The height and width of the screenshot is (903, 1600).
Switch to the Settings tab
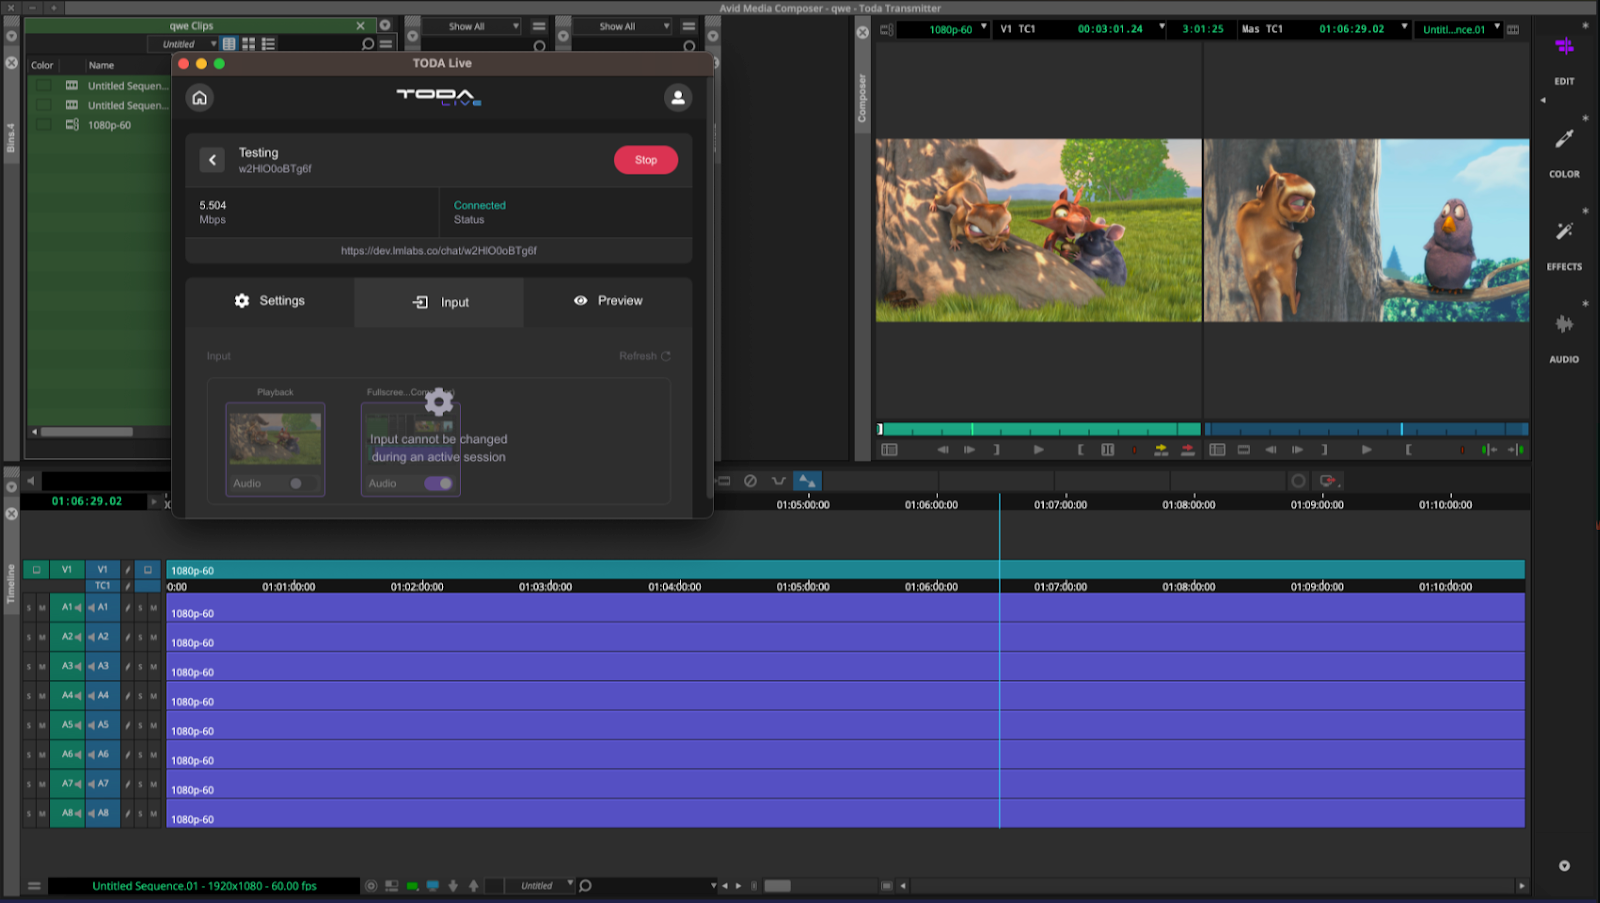tap(270, 301)
